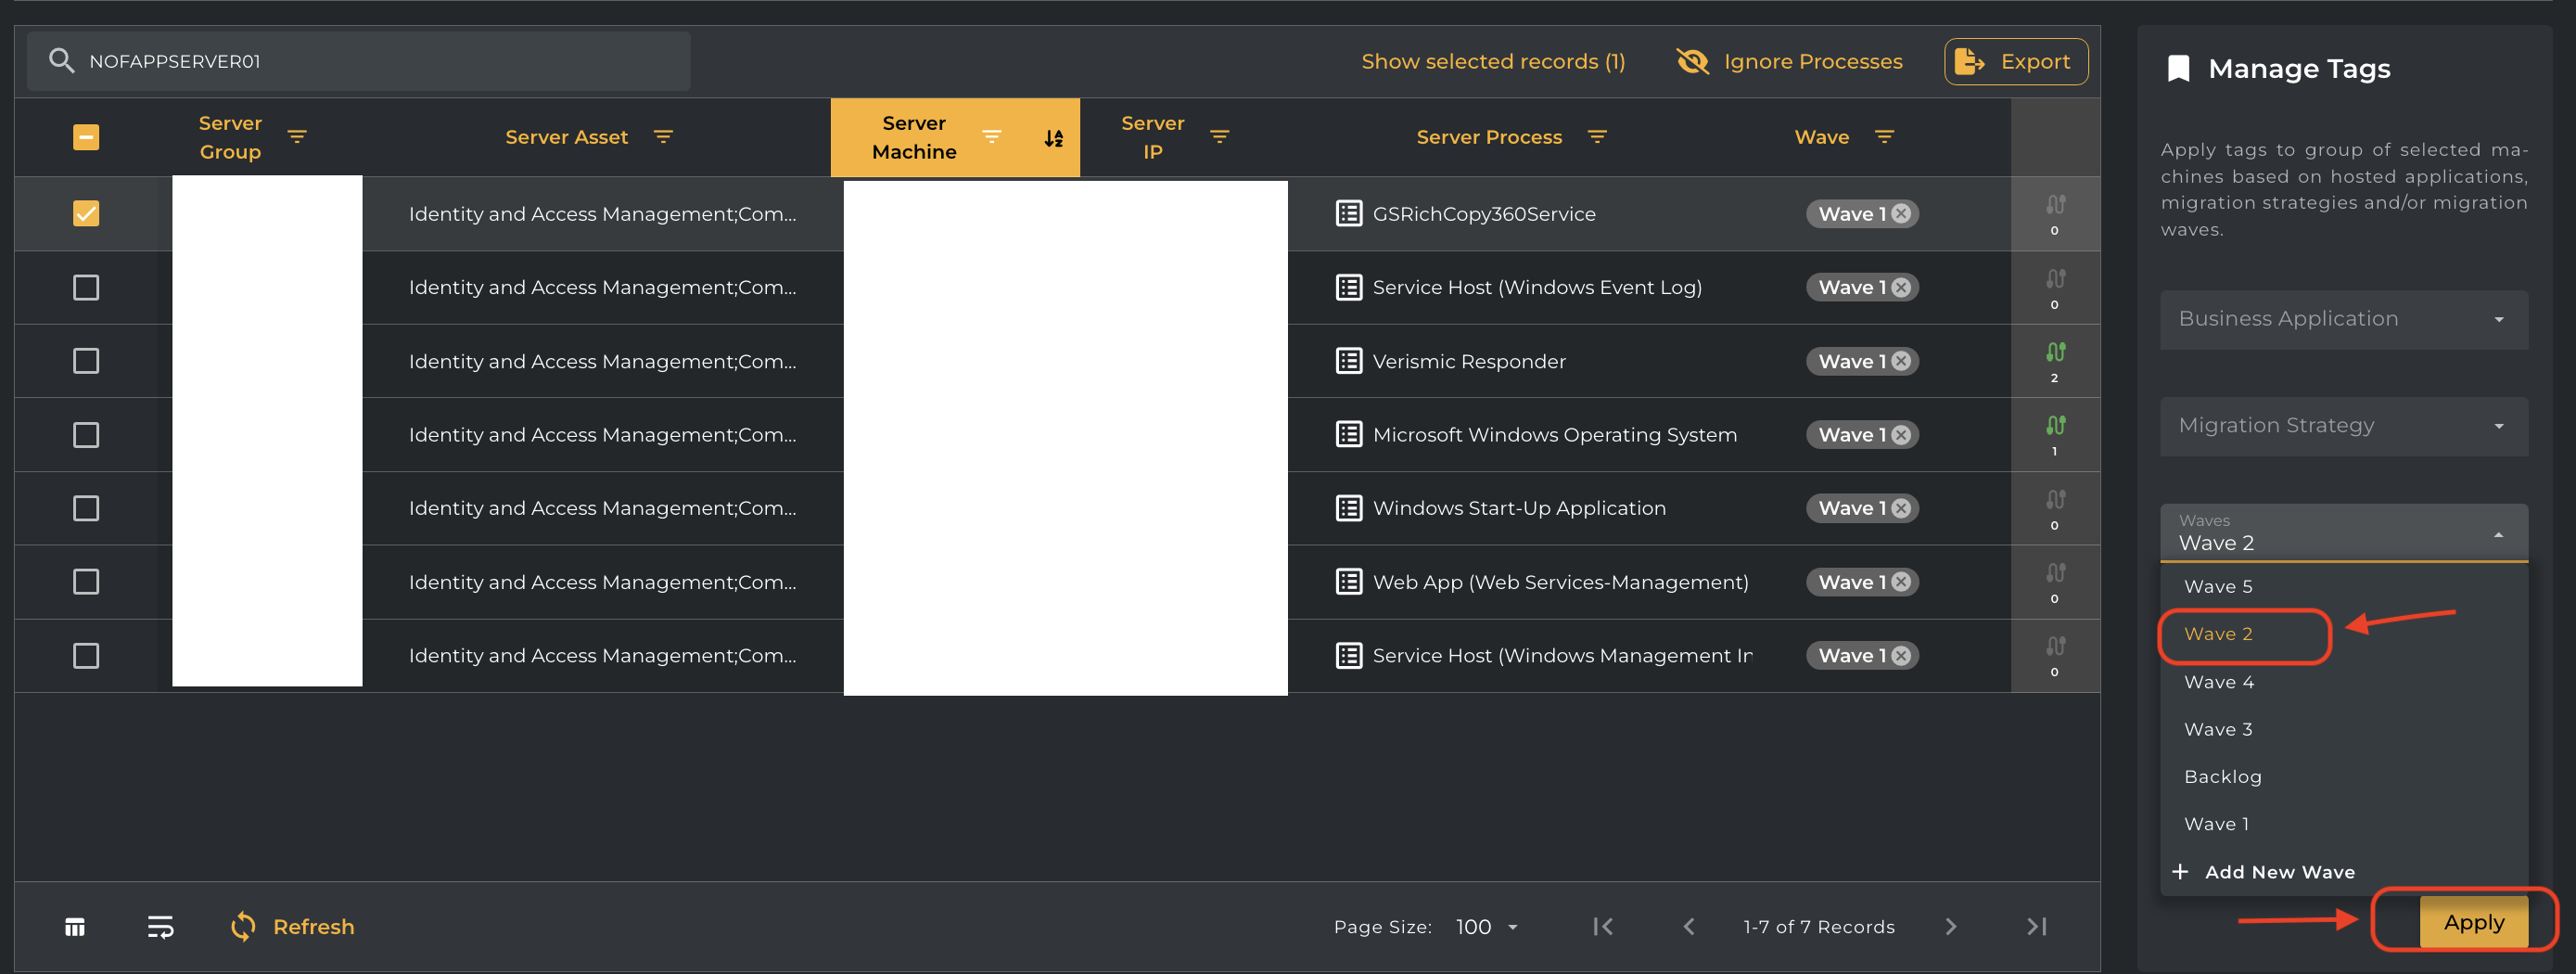Toggle text wrap icon in footer

[160, 927]
